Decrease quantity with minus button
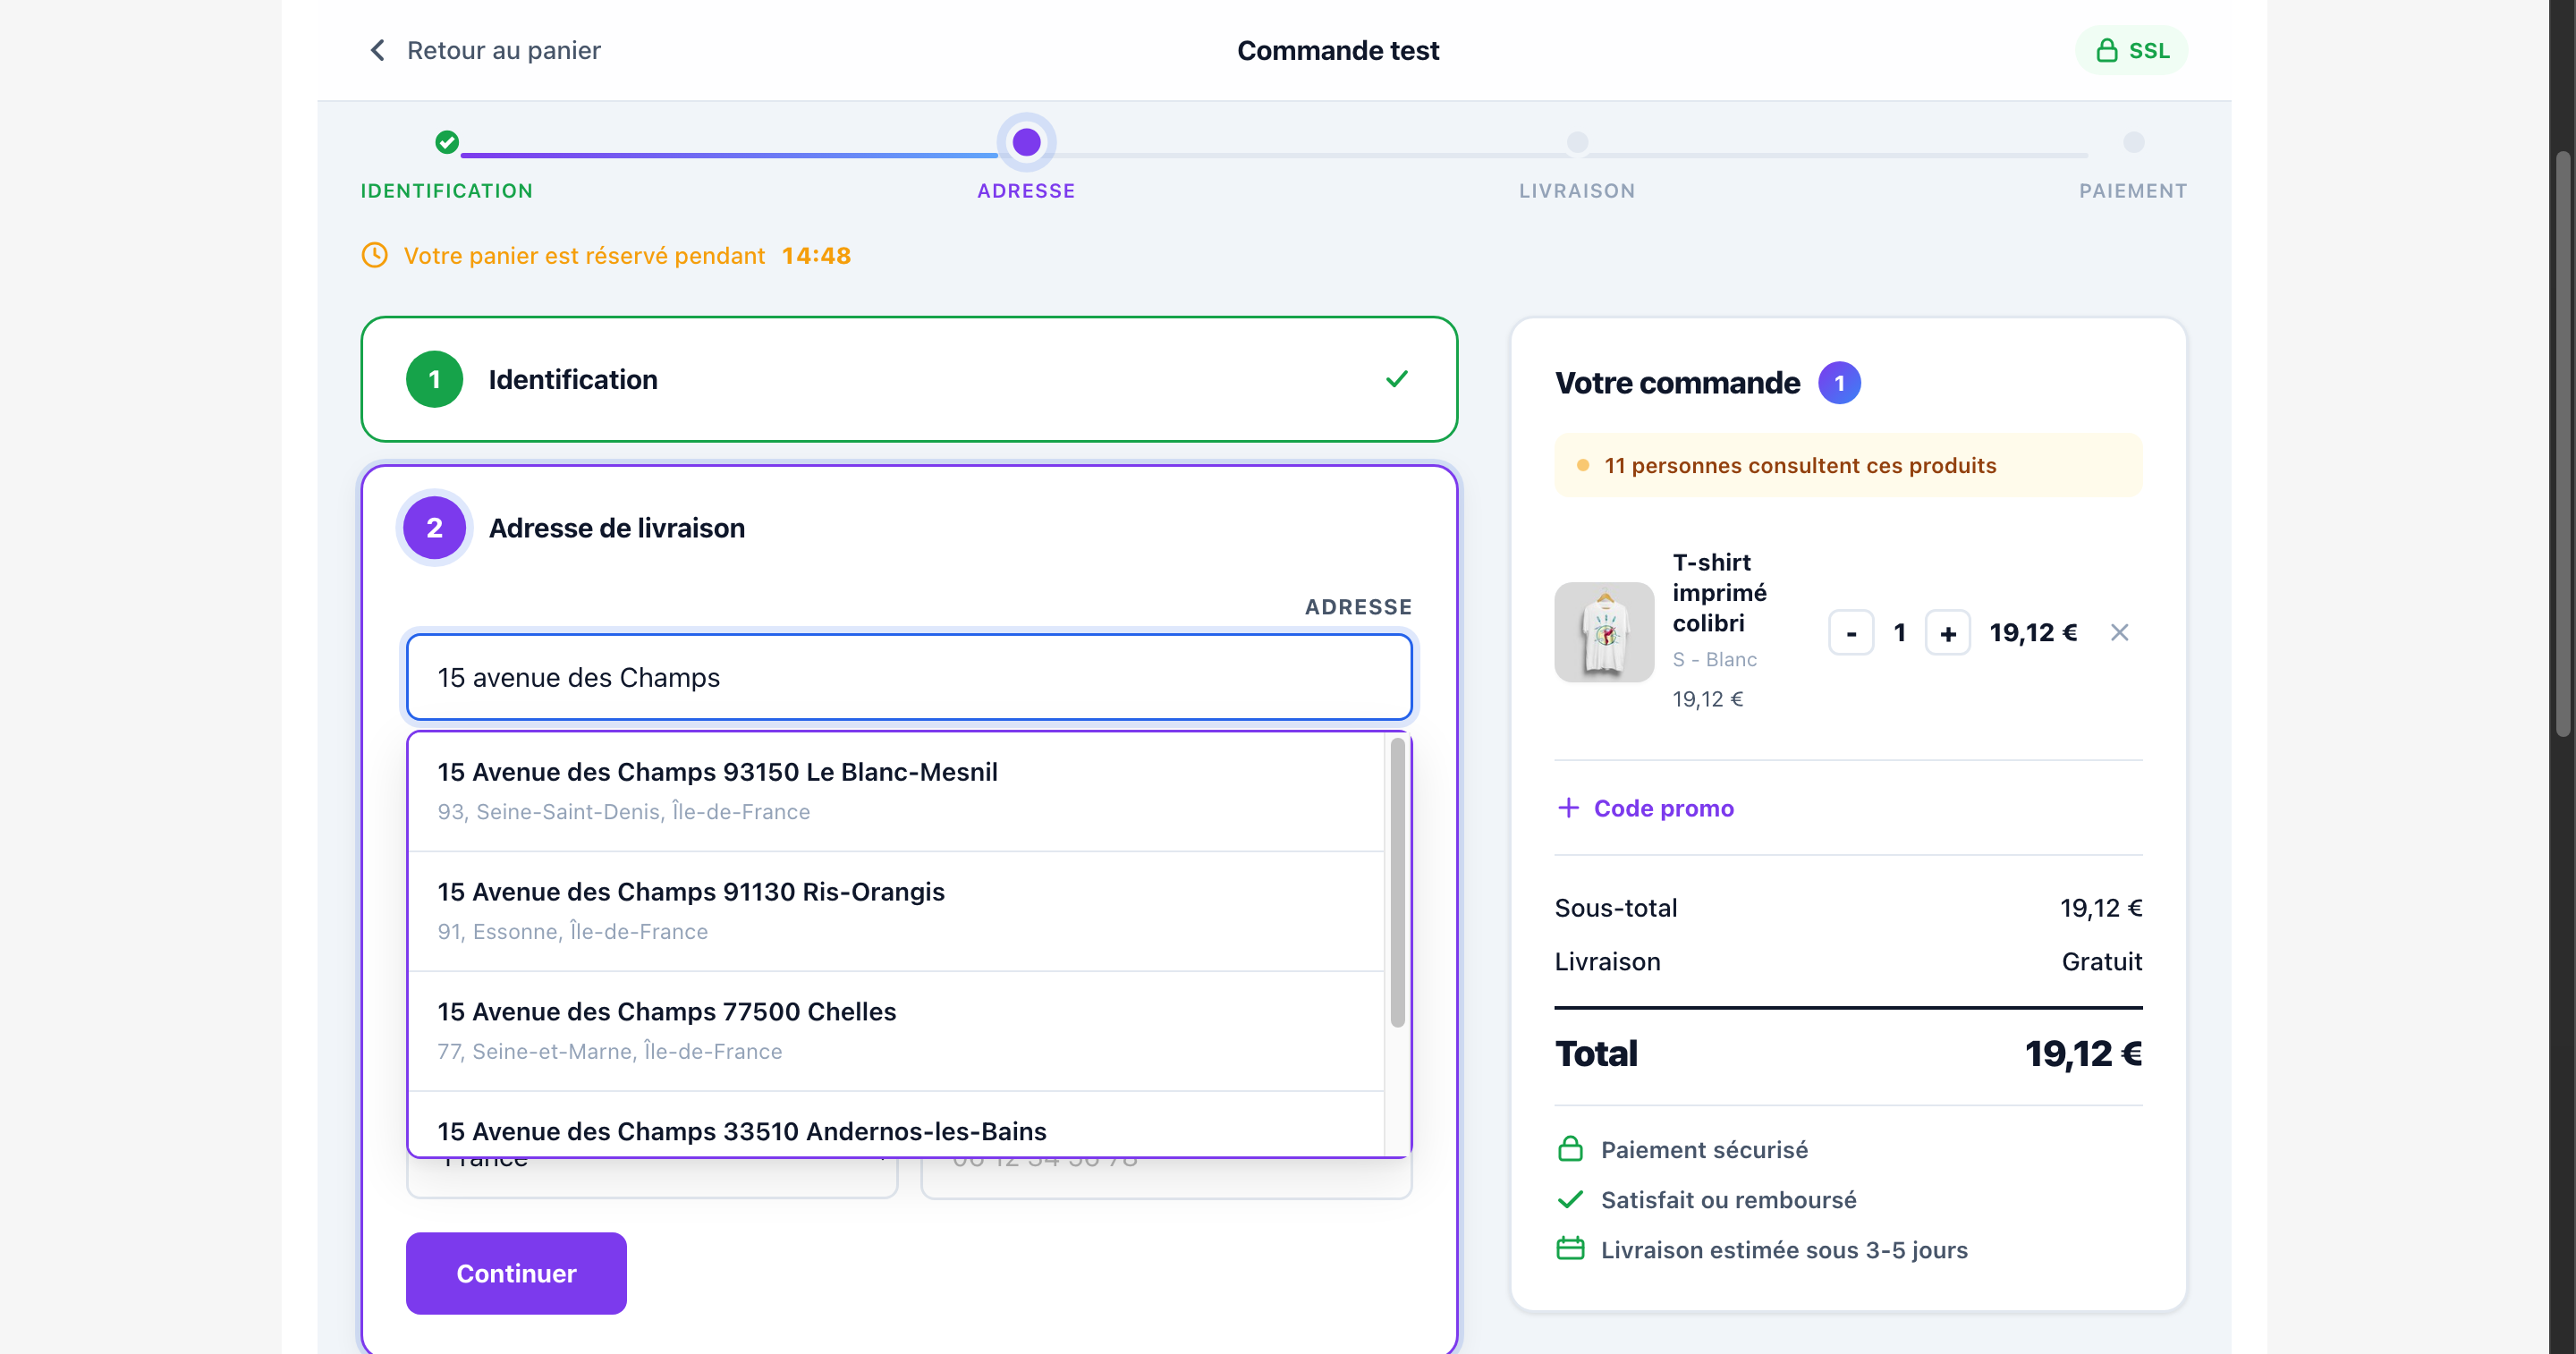2576x1354 pixels. click(1851, 632)
